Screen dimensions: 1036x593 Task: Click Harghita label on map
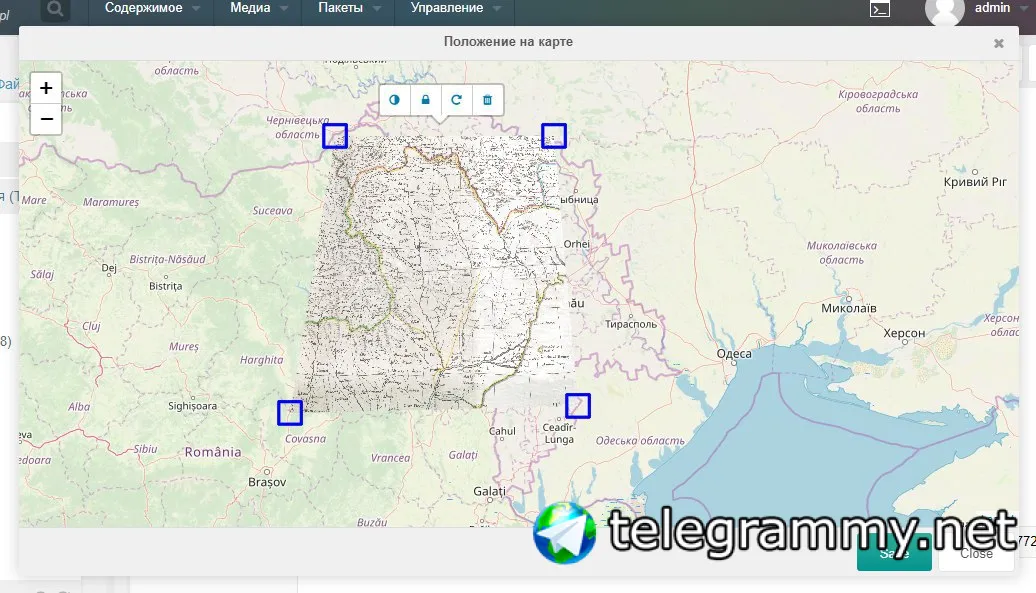click(x=261, y=360)
